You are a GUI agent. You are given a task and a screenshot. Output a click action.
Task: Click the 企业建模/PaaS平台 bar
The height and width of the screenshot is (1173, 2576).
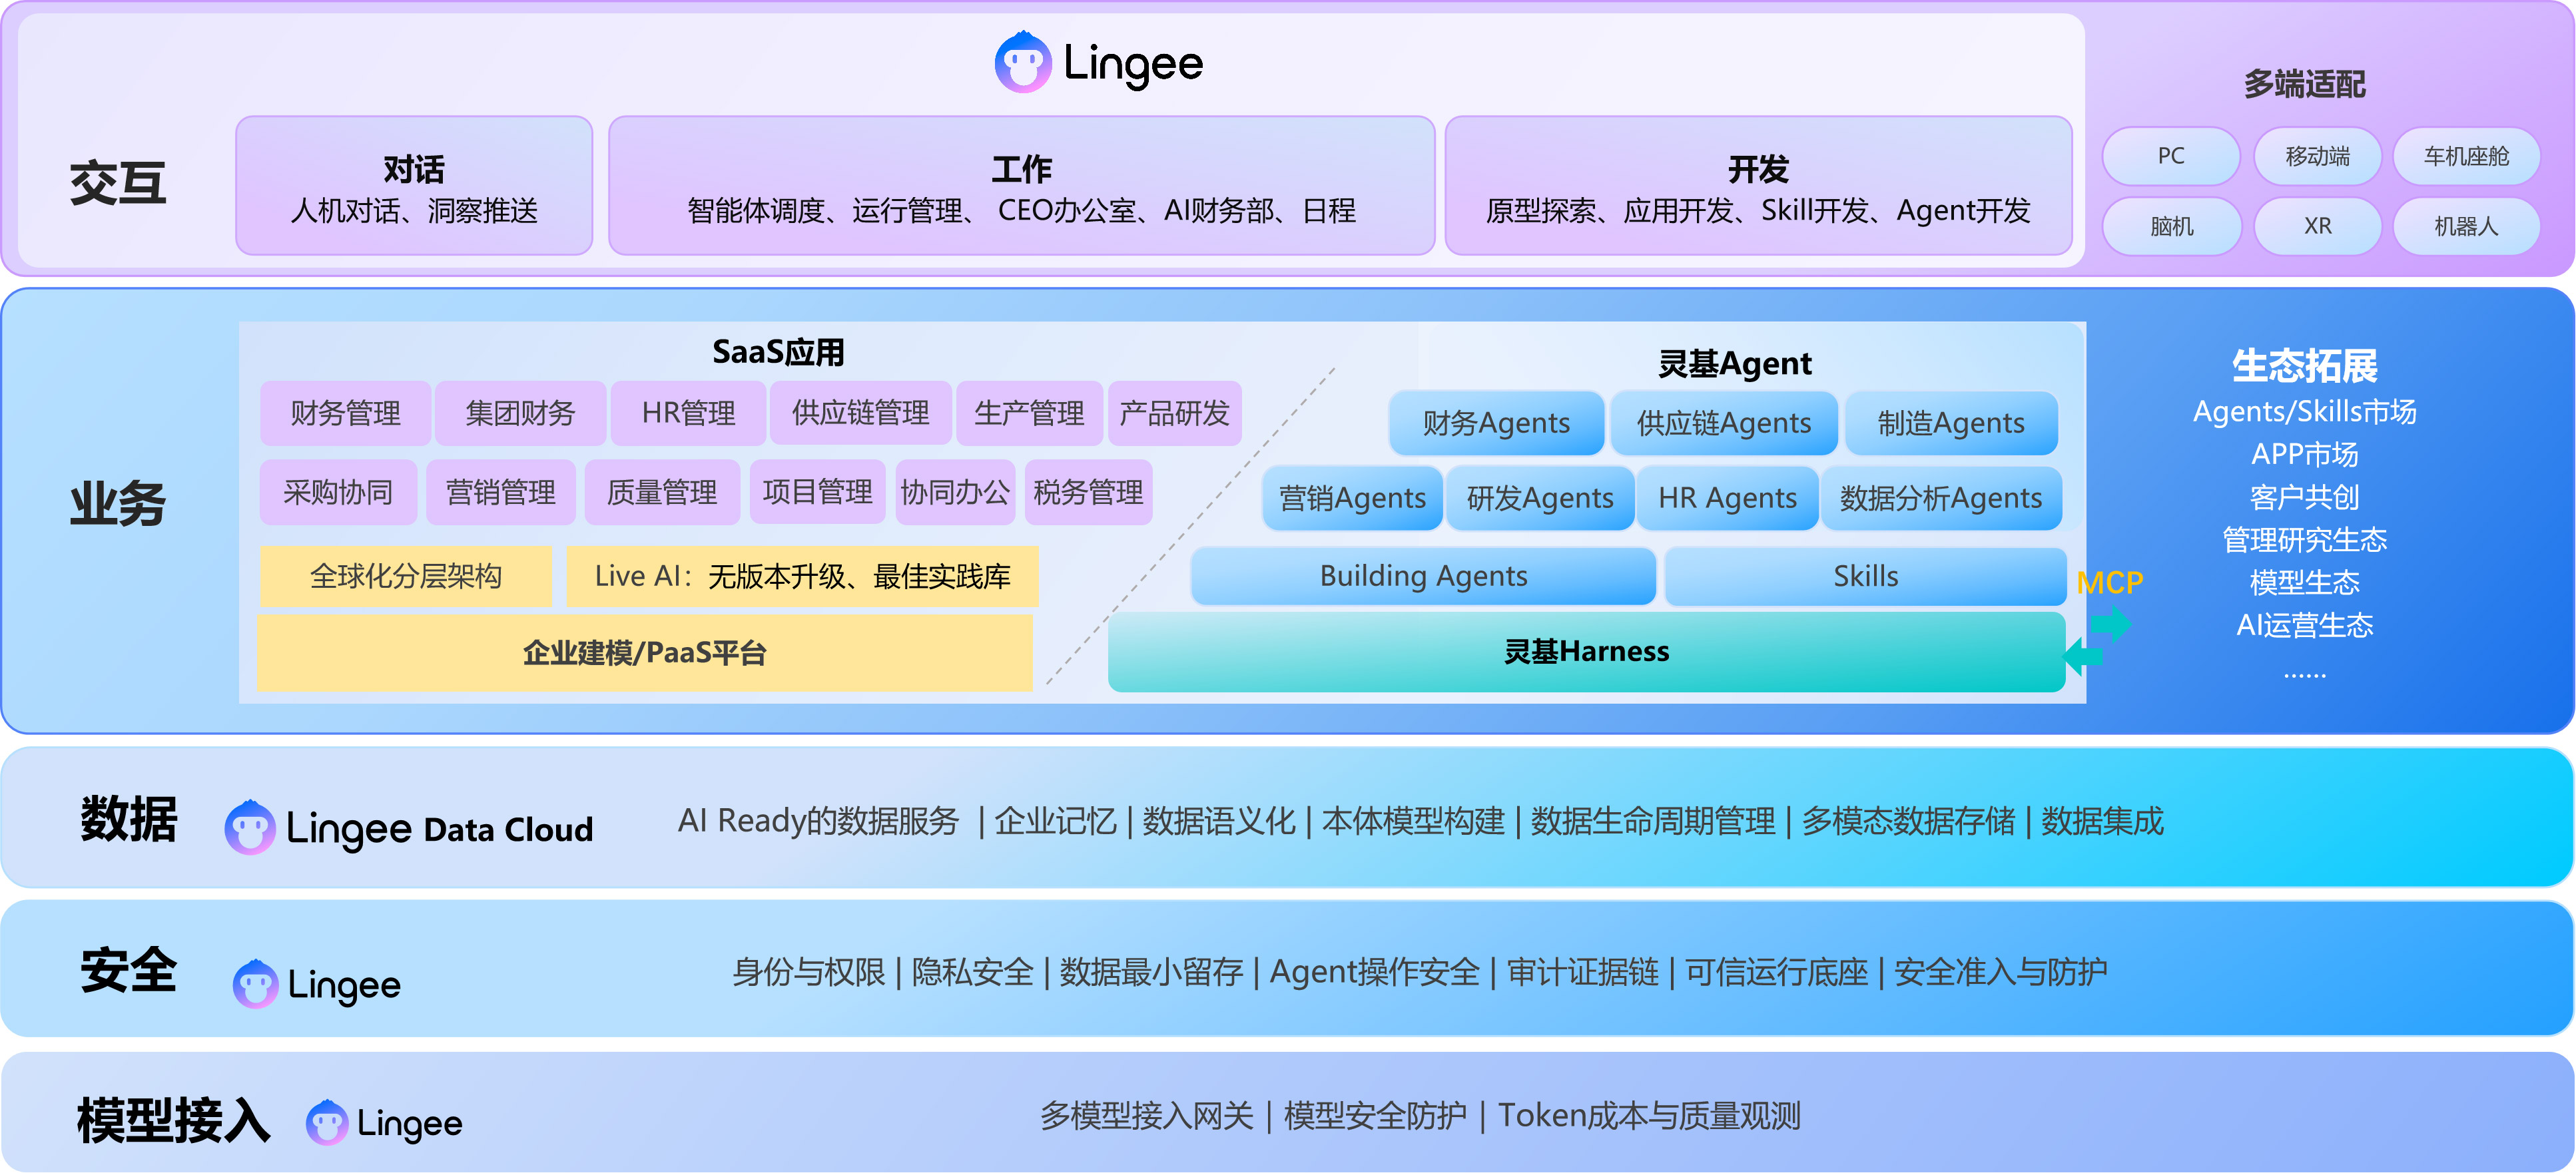tap(645, 653)
